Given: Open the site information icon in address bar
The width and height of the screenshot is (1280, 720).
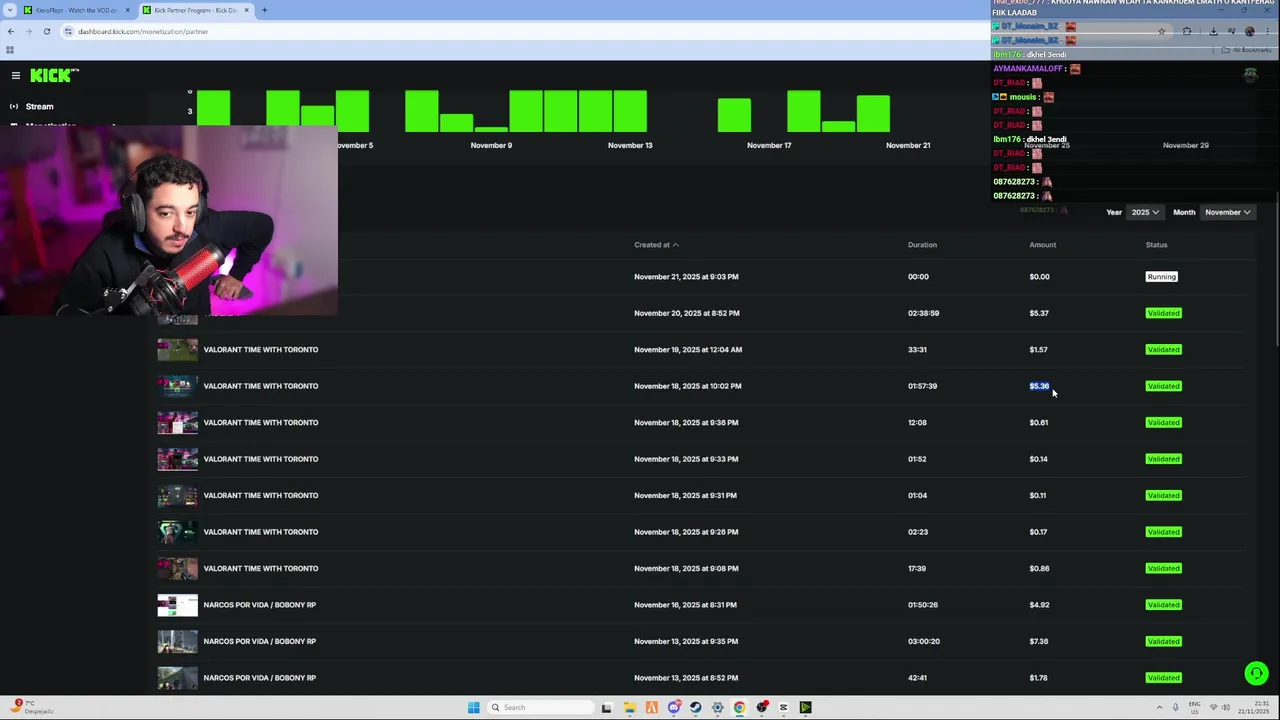Looking at the screenshot, I should pos(68,31).
